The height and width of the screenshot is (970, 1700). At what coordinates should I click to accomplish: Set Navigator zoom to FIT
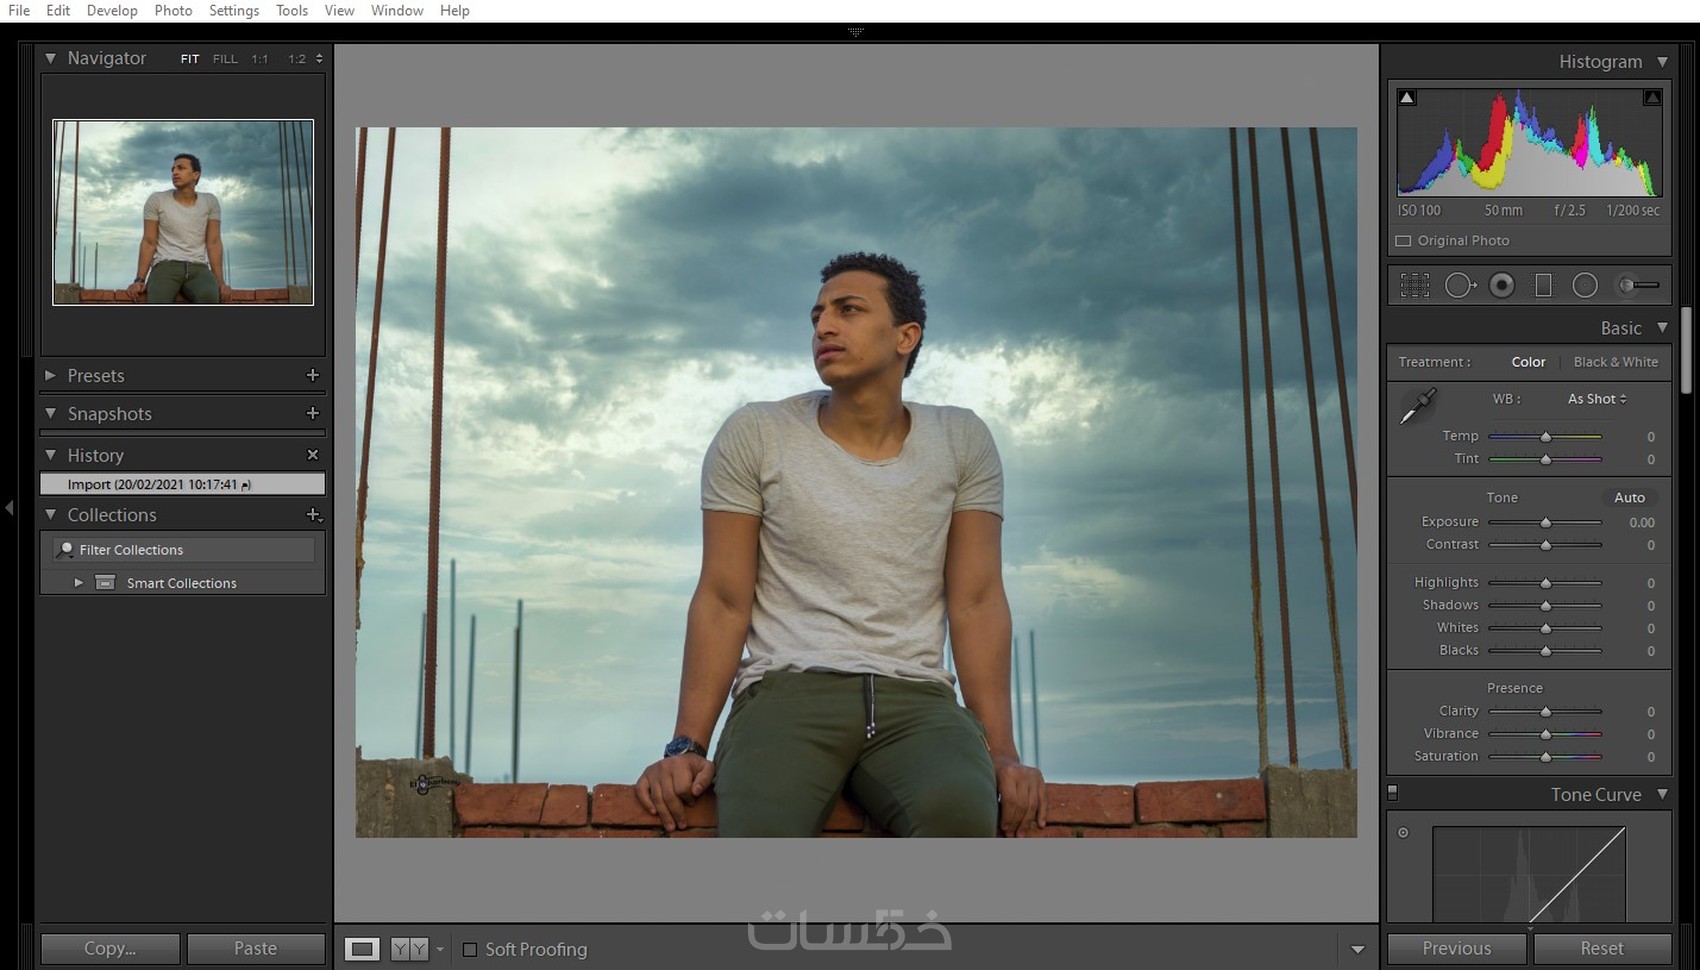(x=190, y=59)
